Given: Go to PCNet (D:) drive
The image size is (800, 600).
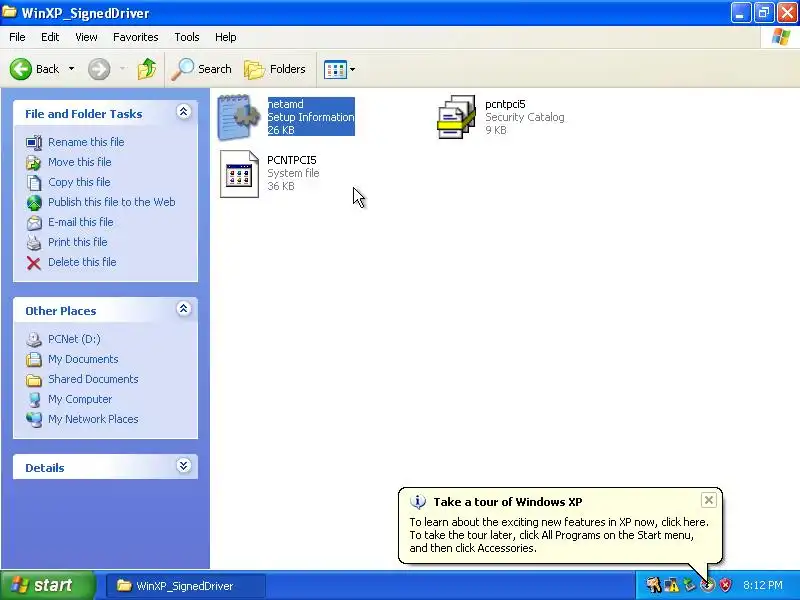Looking at the screenshot, I should coord(74,339).
